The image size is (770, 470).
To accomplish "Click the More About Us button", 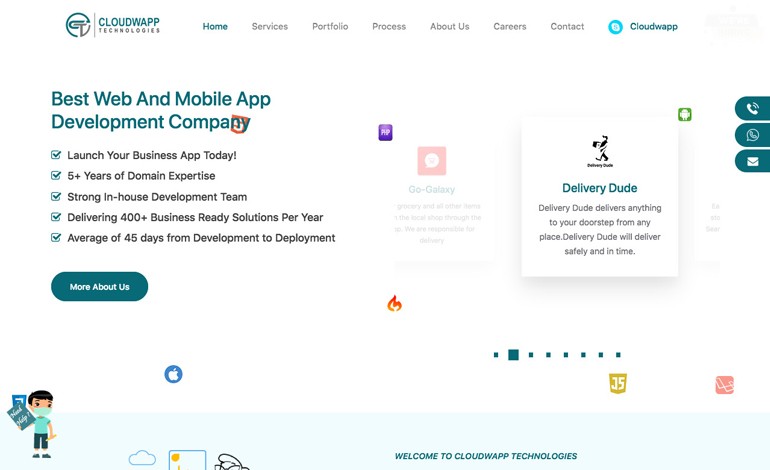I will pyautogui.click(x=100, y=286).
